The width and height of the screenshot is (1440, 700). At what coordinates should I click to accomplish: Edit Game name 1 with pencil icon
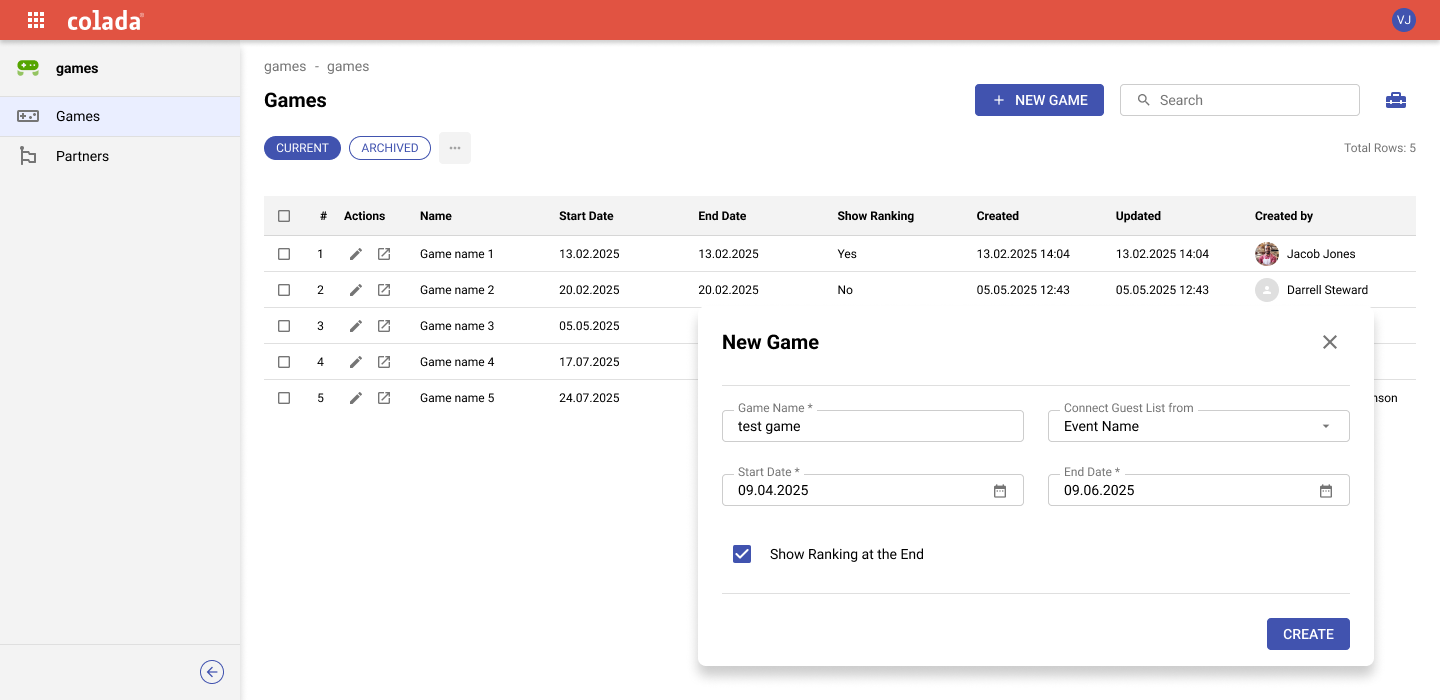tap(356, 254)
